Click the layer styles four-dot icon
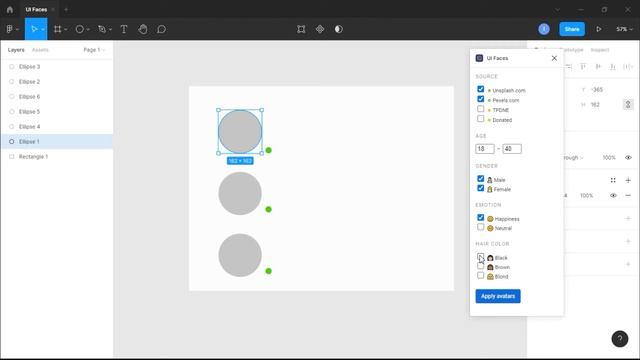The width and height of the screenshot is (640, 360). pos(613,180)
